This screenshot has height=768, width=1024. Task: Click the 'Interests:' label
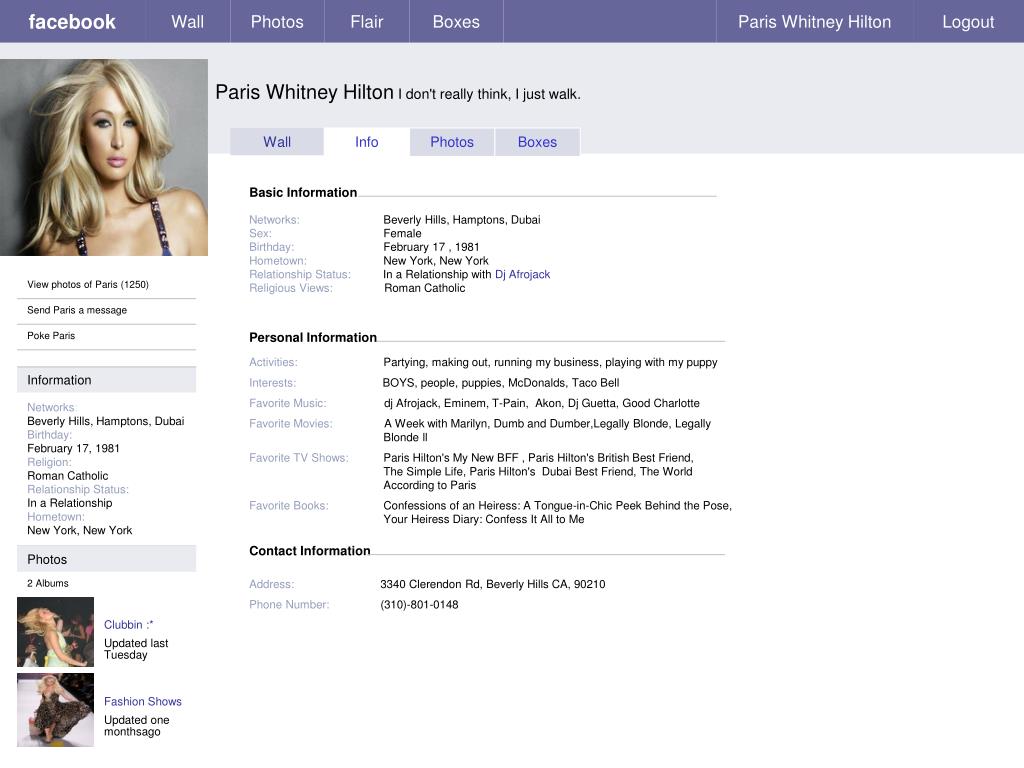click(x=272, y=383)
